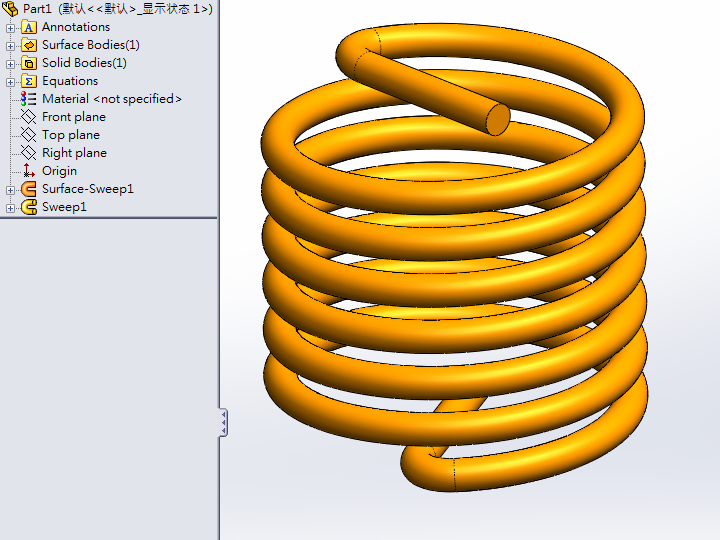Screen dimensions: 720x540
Task: Click the Annotations folder icon
Action: (28, 28)
